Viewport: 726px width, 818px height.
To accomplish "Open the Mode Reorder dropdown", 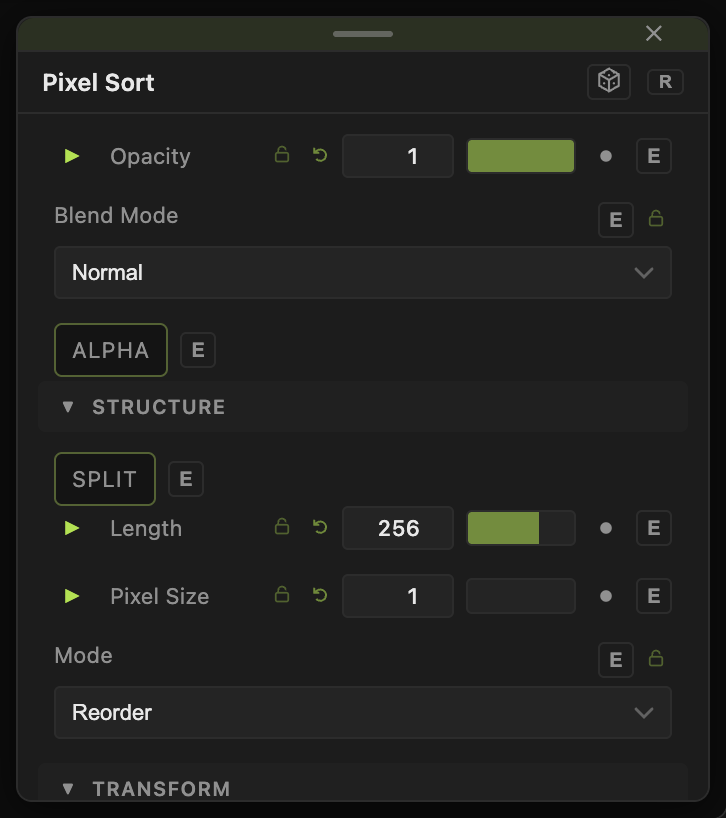I will (x=362, y=712).
